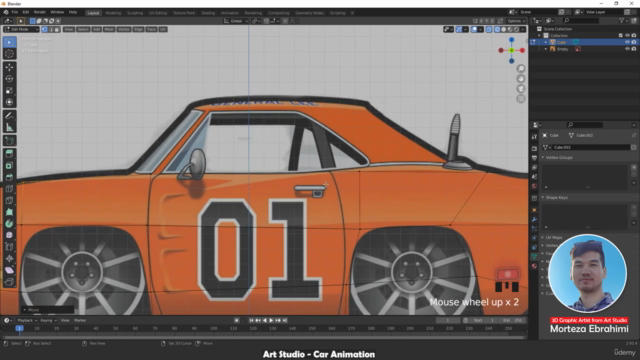Switch to the Shading workspace tab
The height and width of the screenshot is (360, 640).
(208, 13)
